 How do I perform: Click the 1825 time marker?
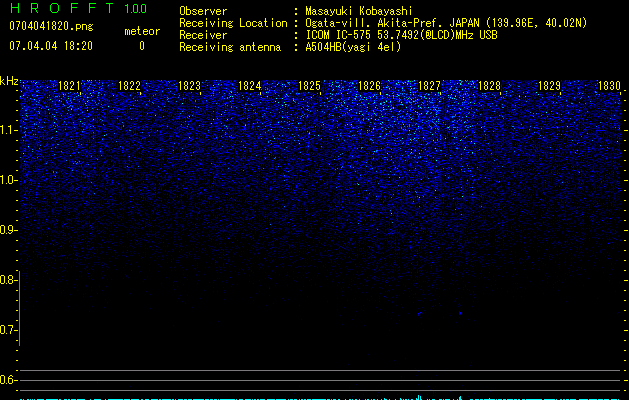click(x=309, y=86)
